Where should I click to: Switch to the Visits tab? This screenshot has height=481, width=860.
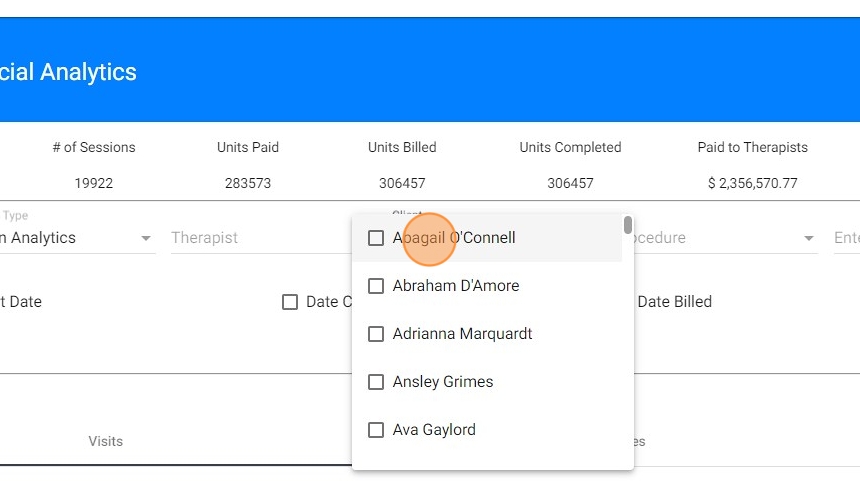tap(106, 441)
